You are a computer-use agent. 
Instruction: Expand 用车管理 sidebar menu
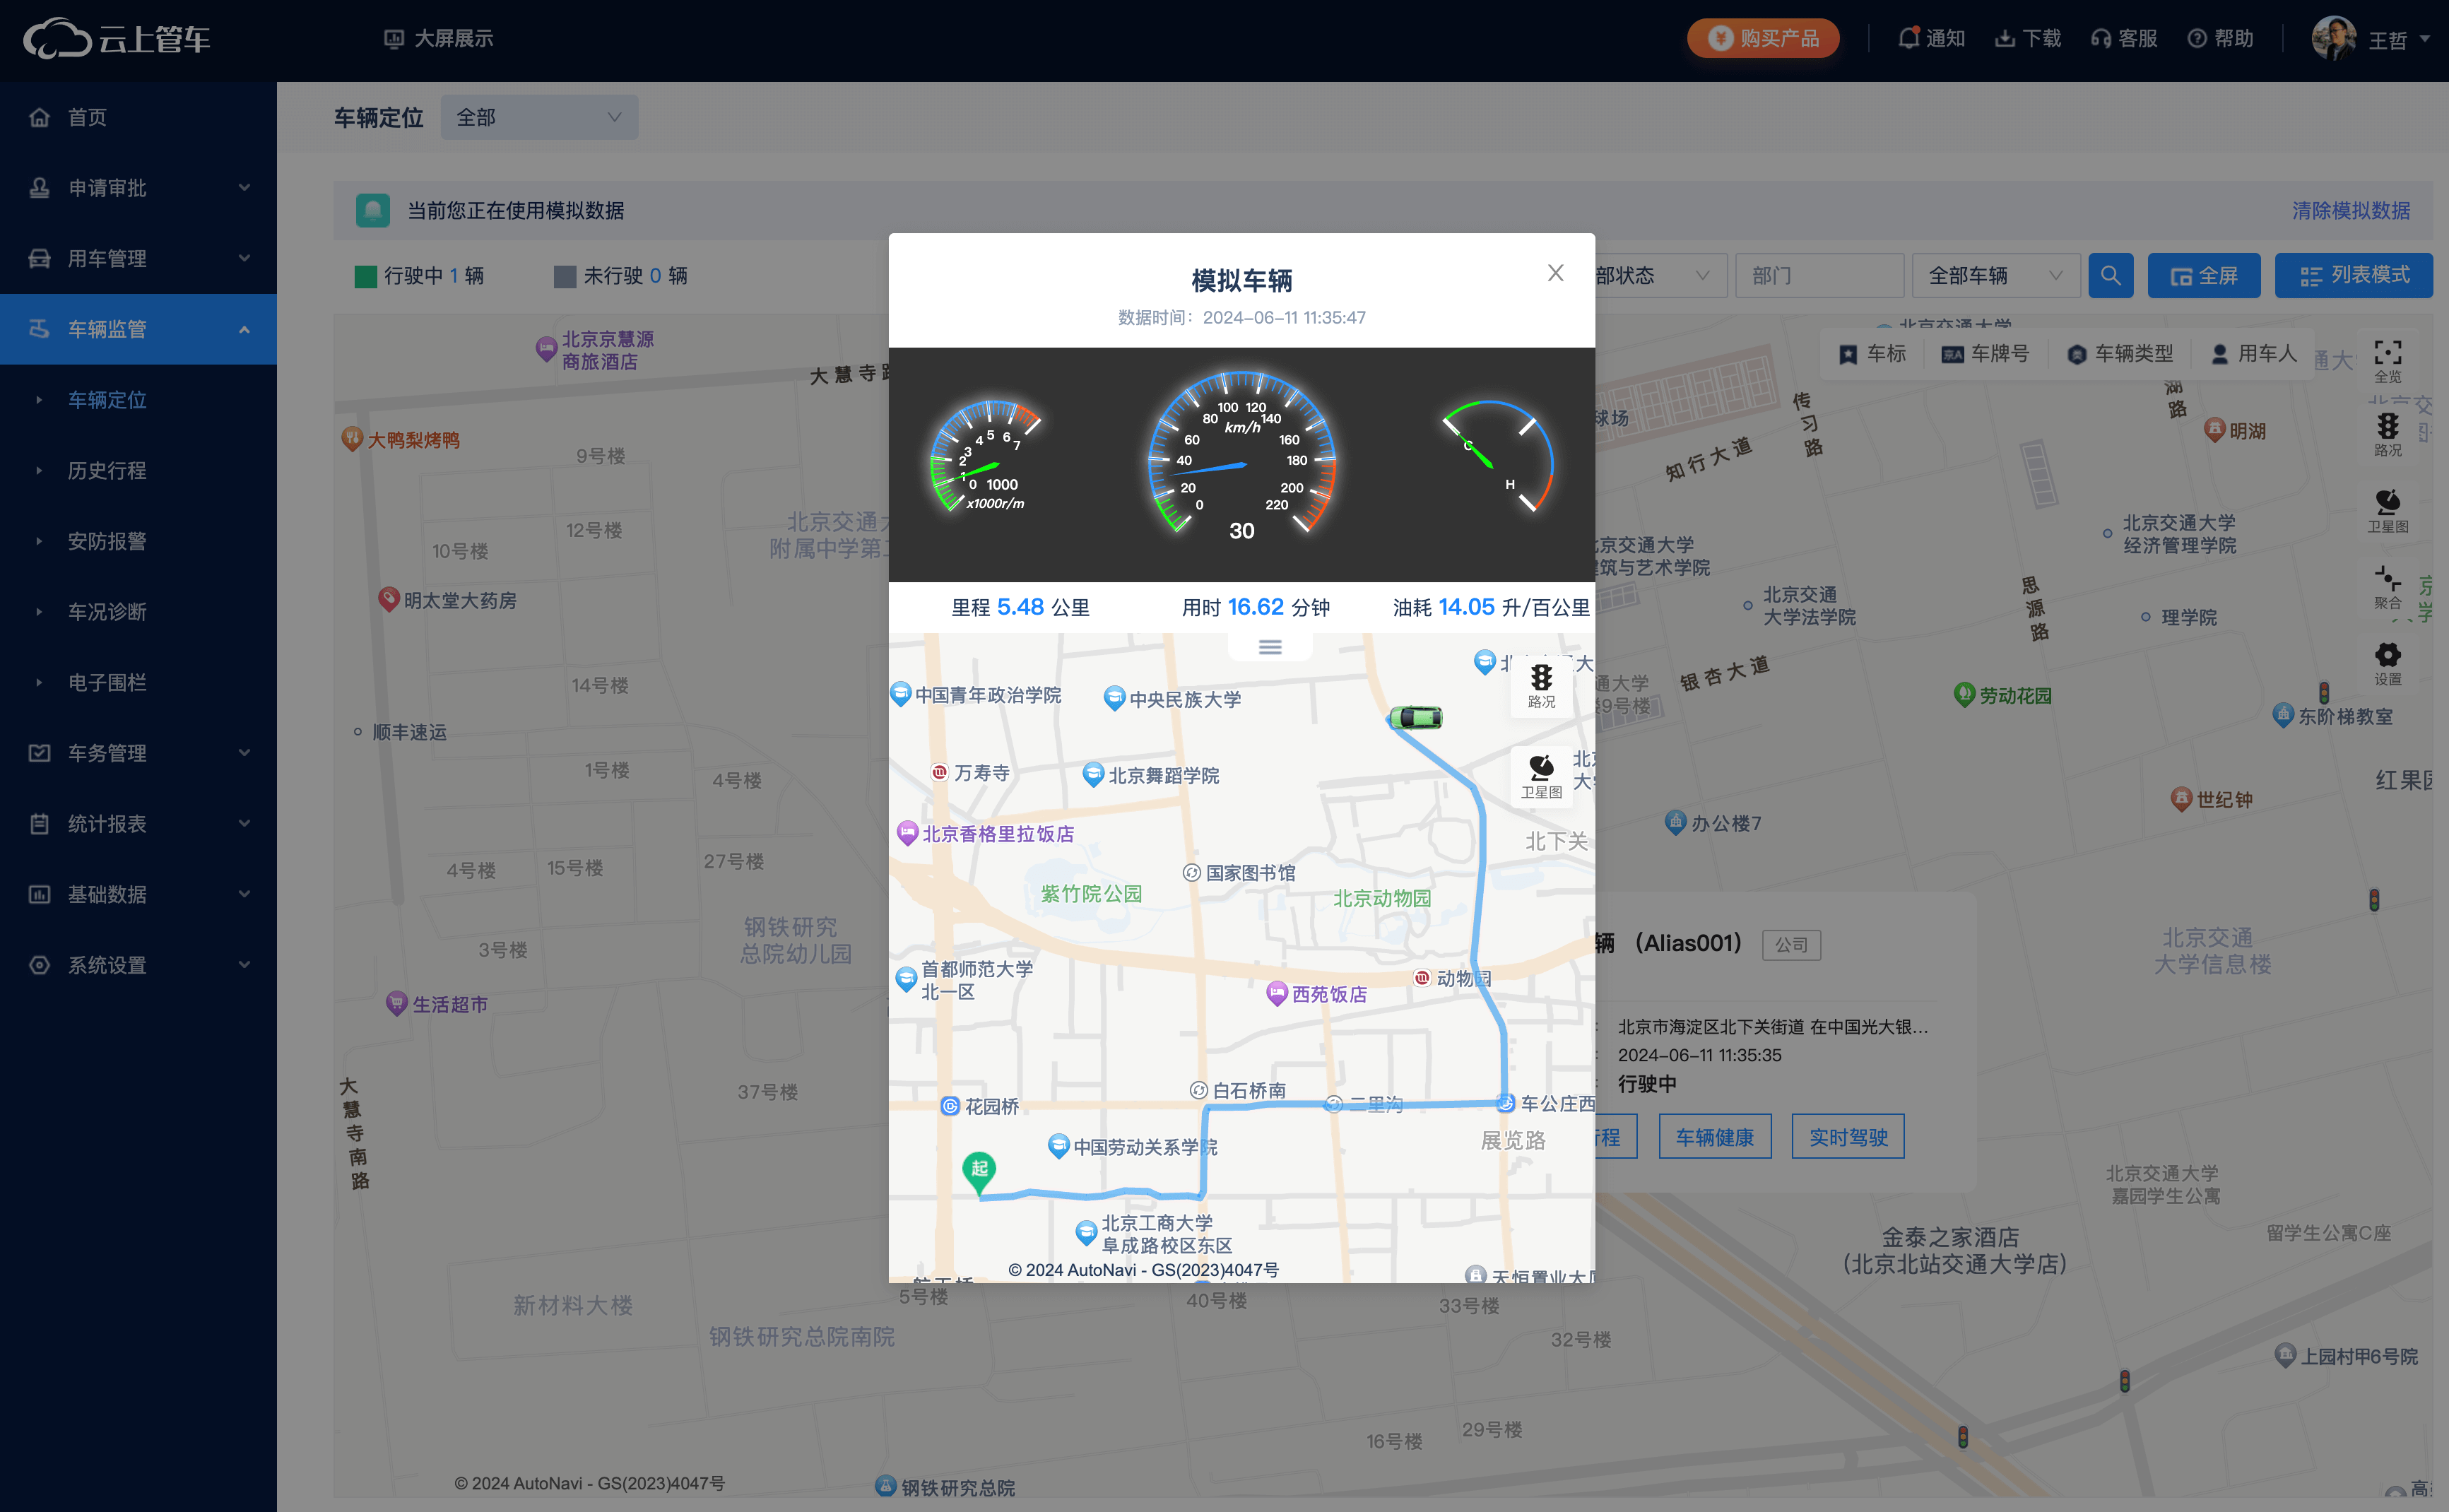(x=138, y=258)
